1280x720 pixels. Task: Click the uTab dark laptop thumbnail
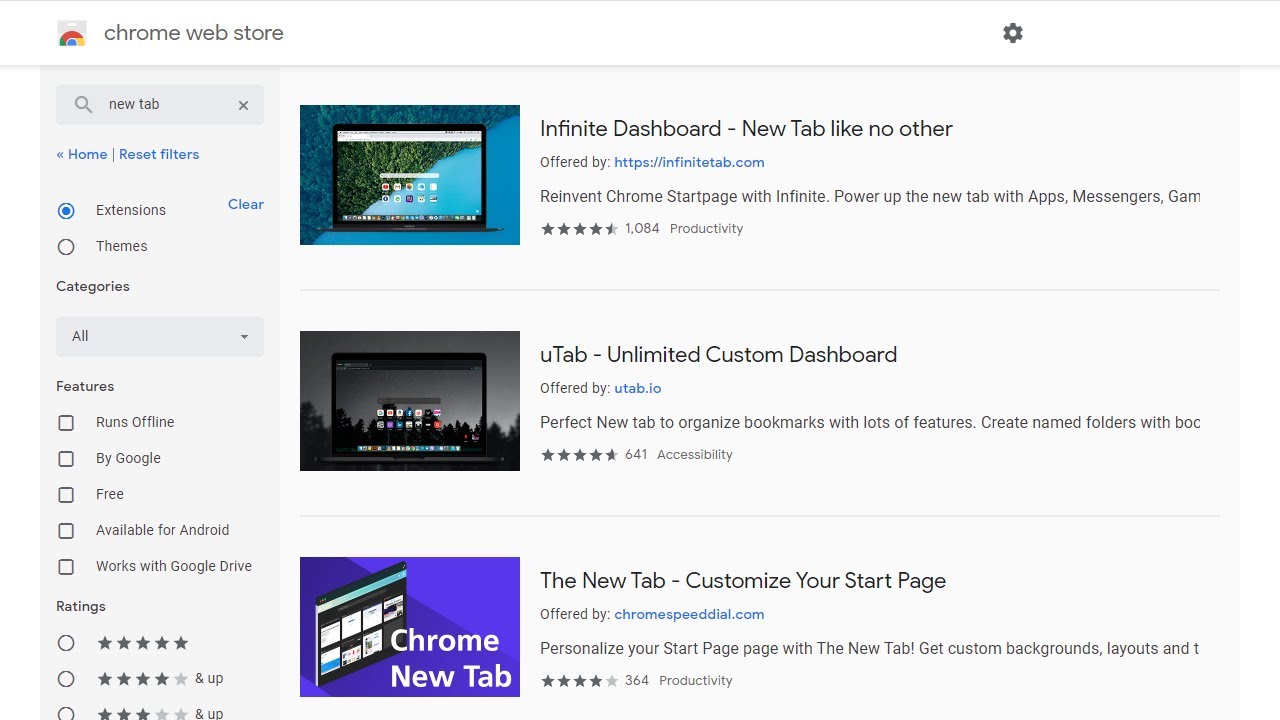(x=410, y=401)
